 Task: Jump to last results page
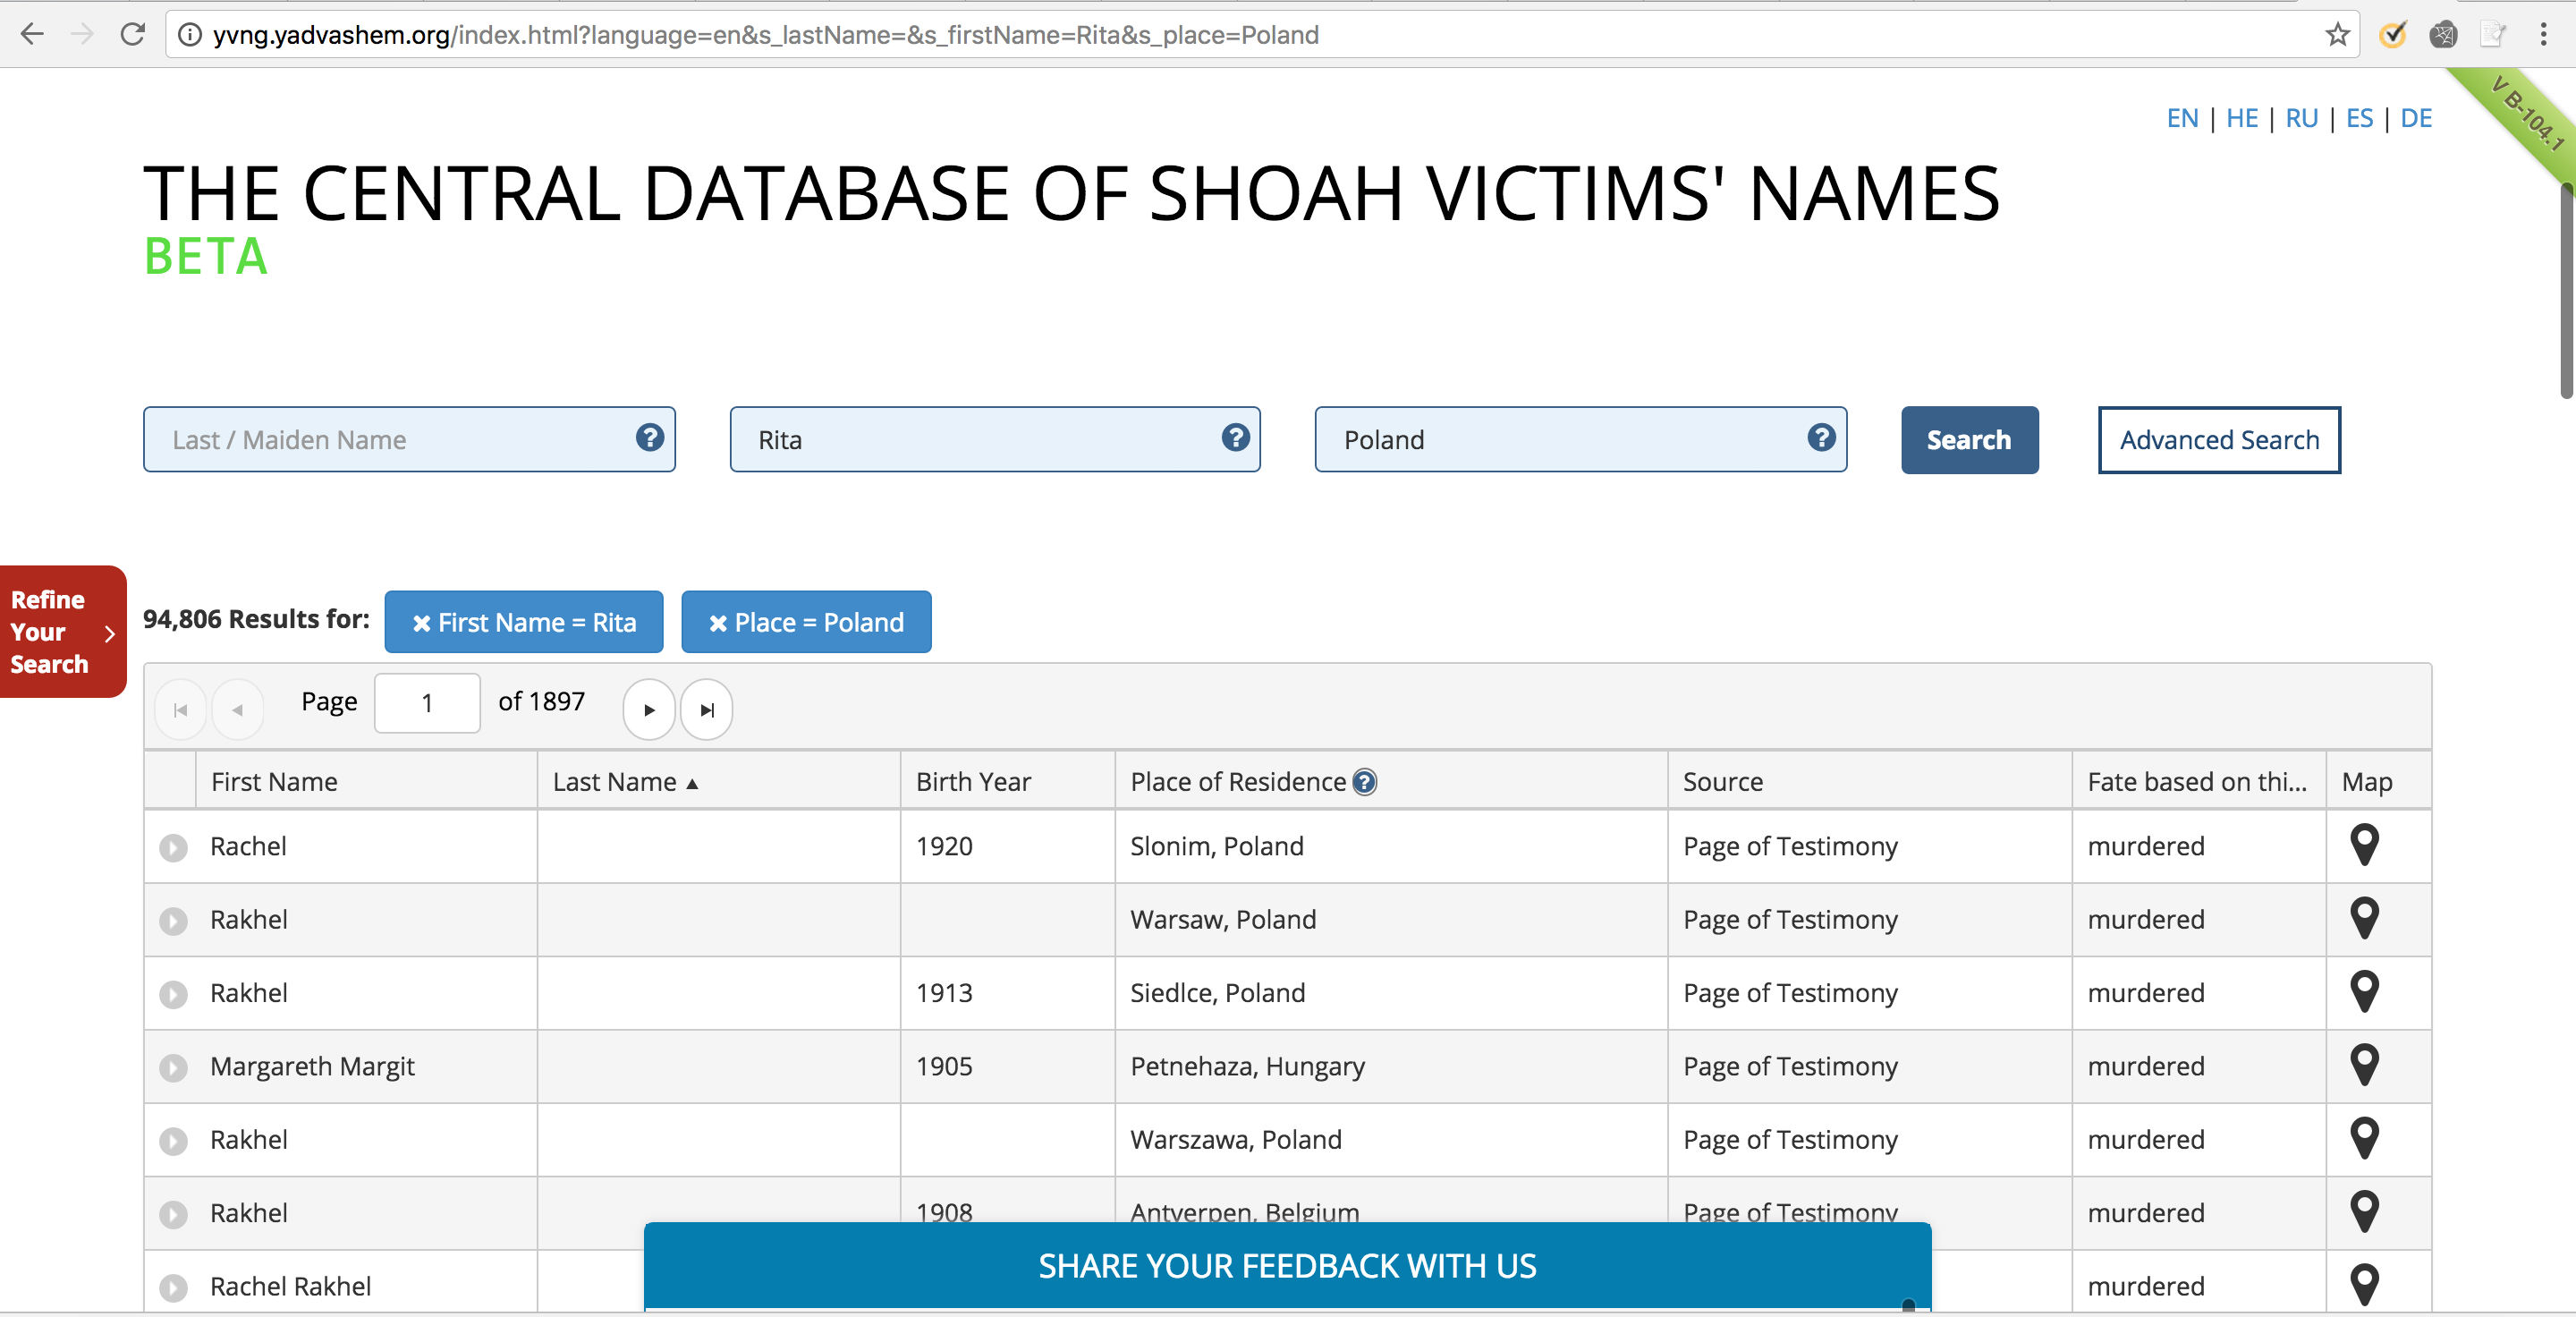(x=707, y=710)
